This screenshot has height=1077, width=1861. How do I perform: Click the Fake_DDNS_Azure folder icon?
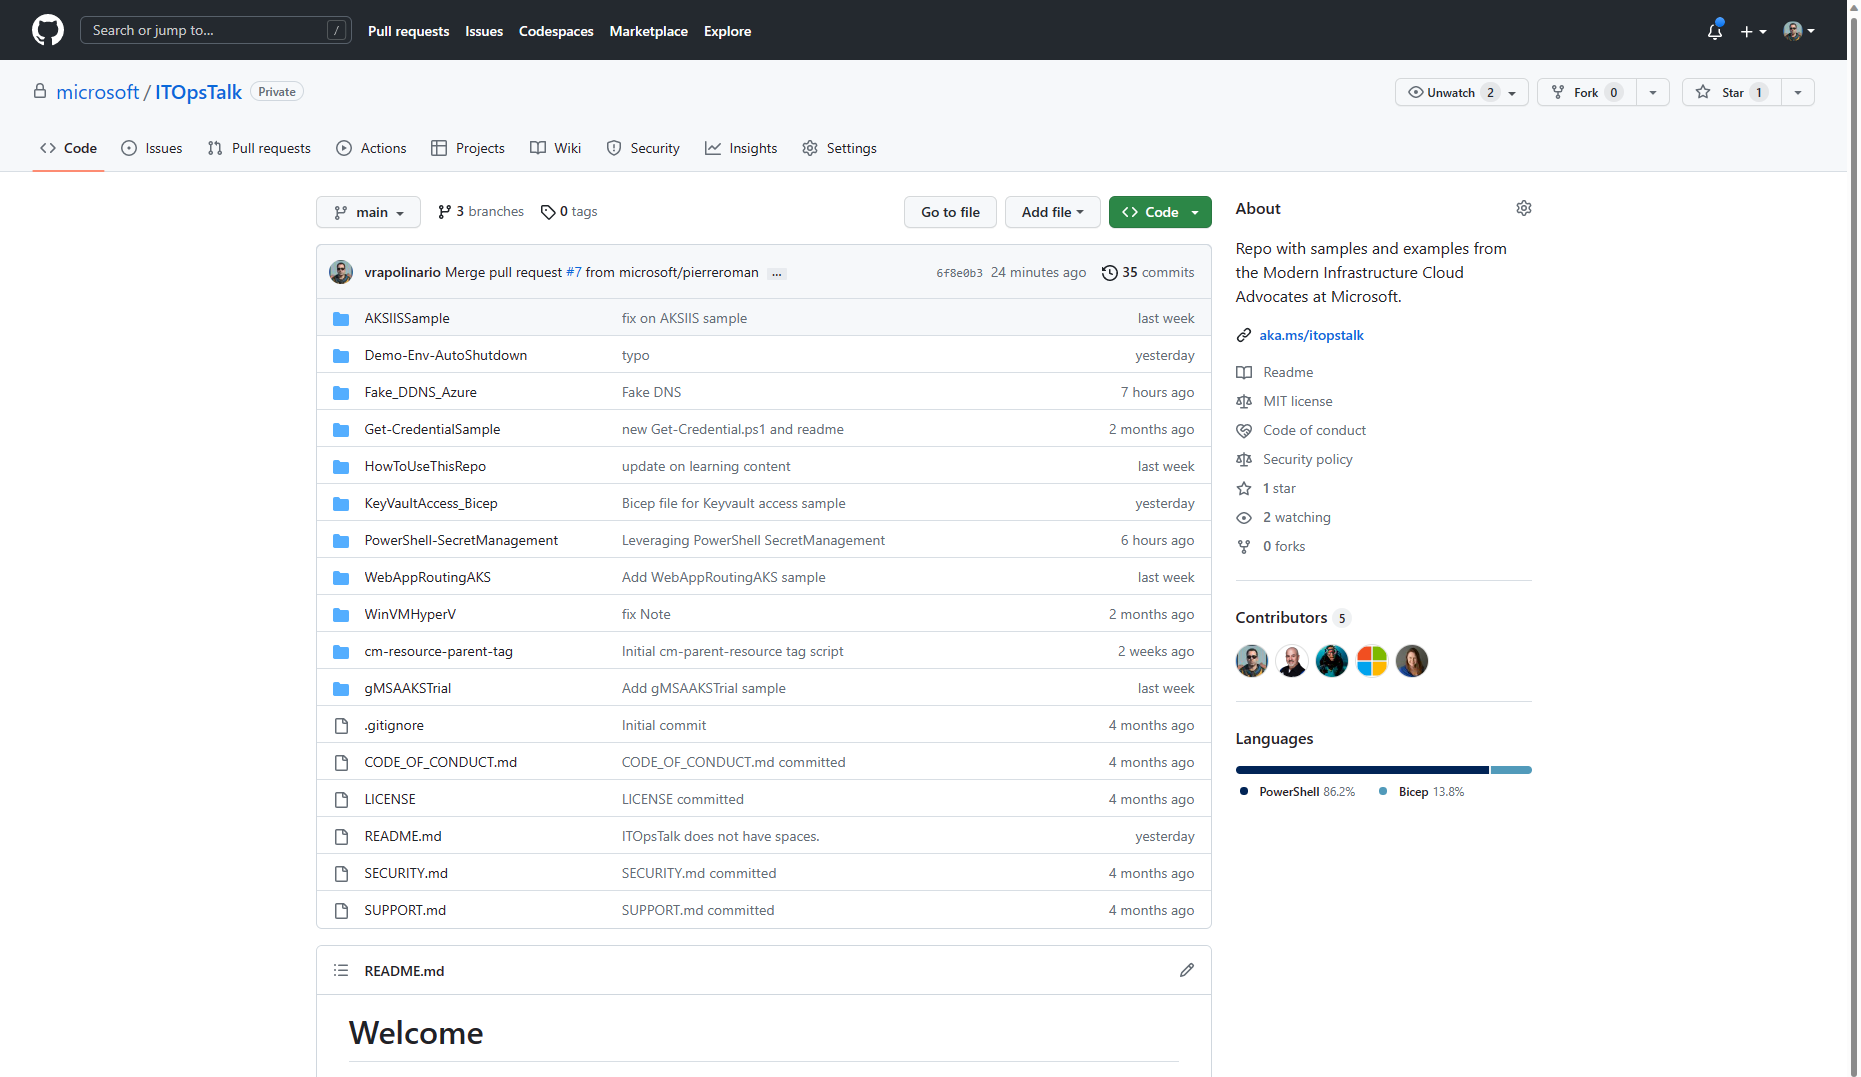pos(341,392)
